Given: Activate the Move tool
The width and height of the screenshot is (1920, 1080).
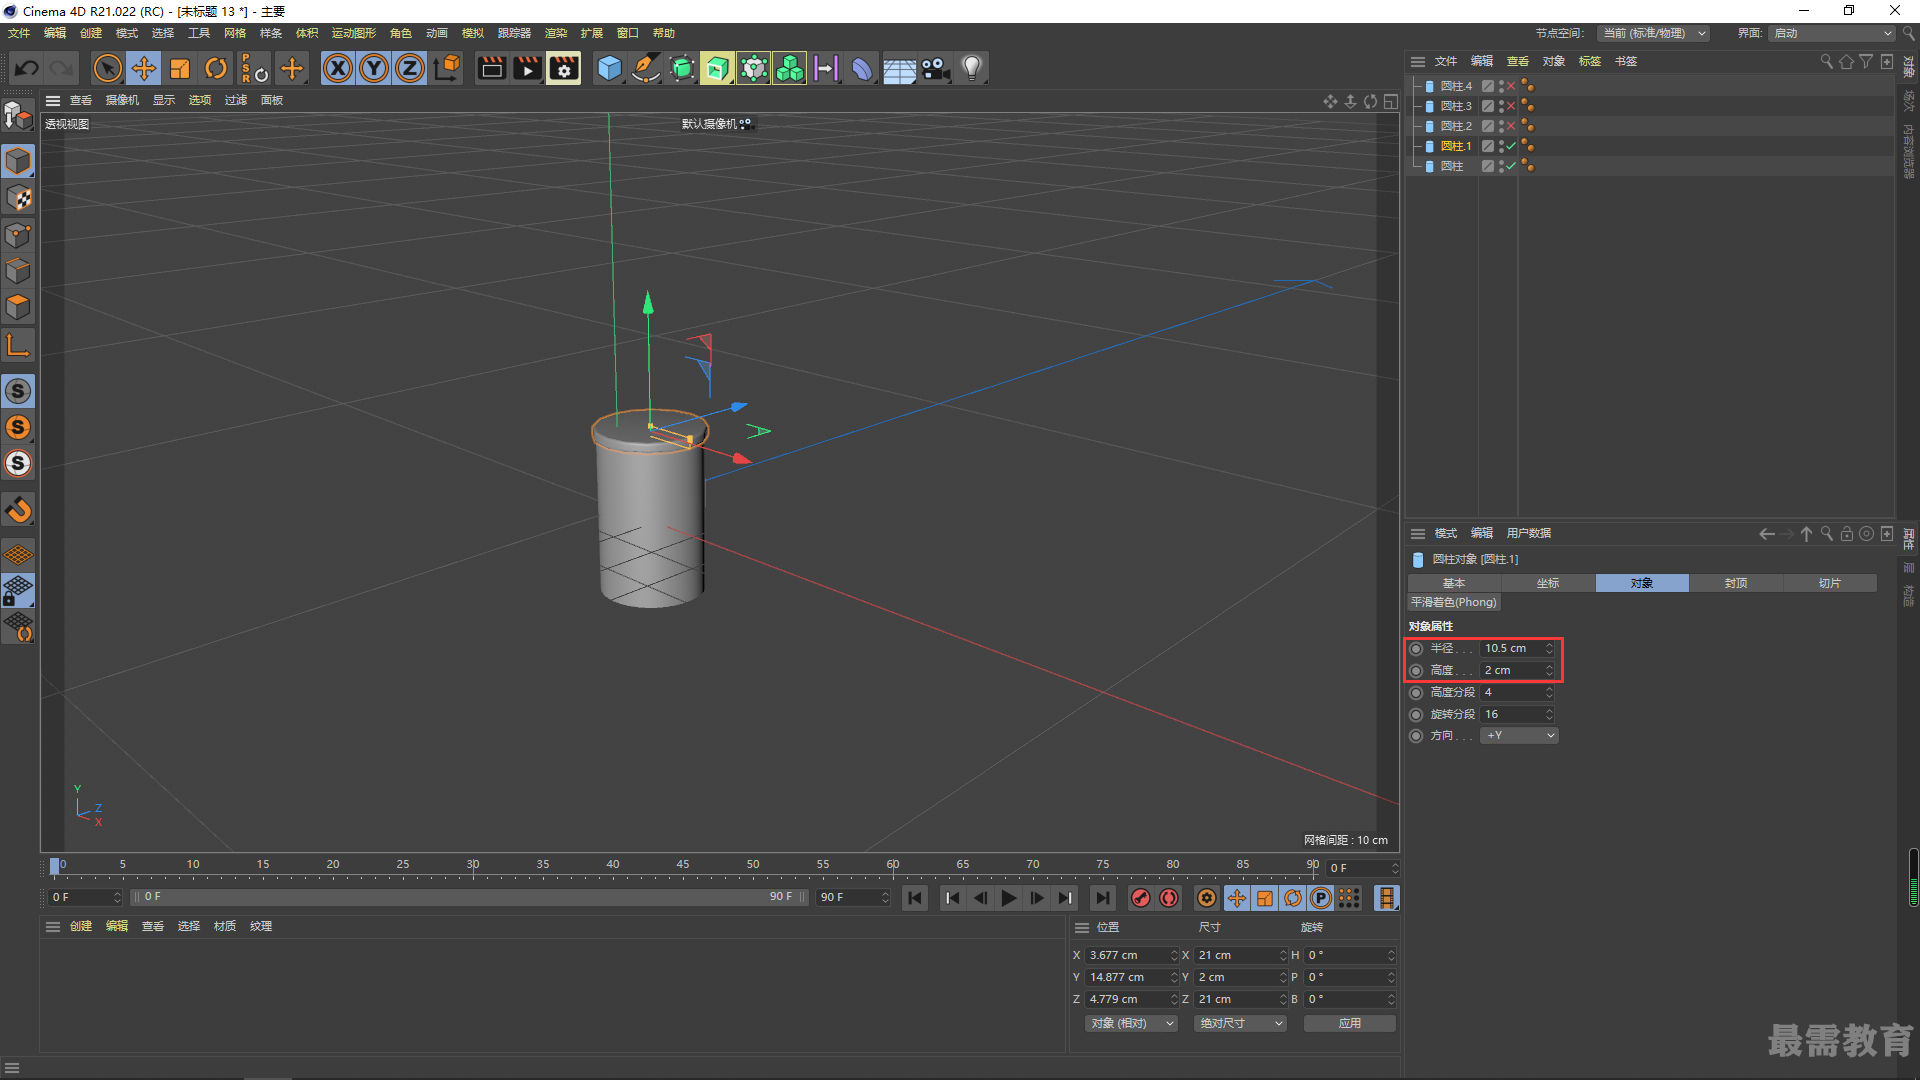Looking at the screenshot, I should (144, 68).
